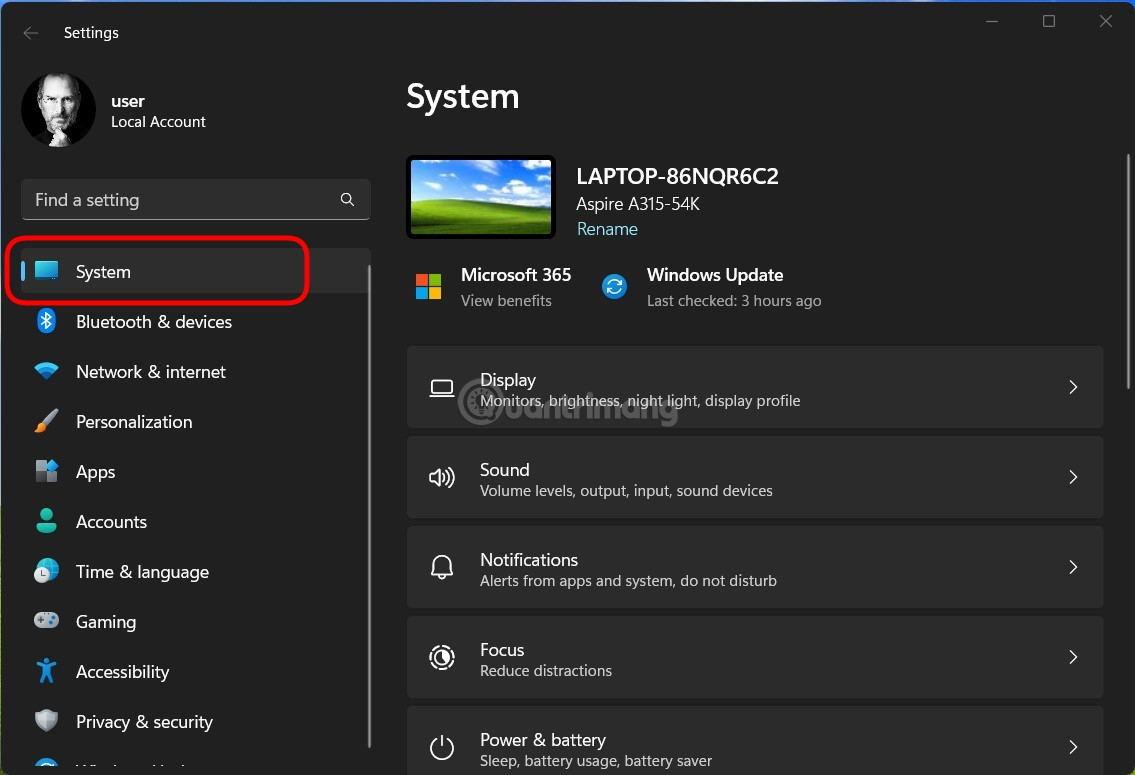This screenshot has width=1135, height=775.
Task: Click the Network & internet Wi-Fi icon
Action: (46, 371)
